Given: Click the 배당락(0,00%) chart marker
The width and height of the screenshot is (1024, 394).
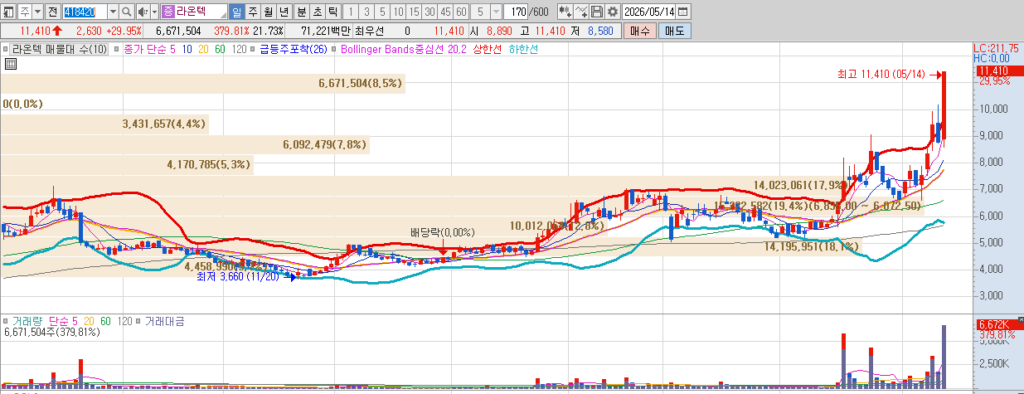Looking at the screenshot, I should [x=442, y=233].
